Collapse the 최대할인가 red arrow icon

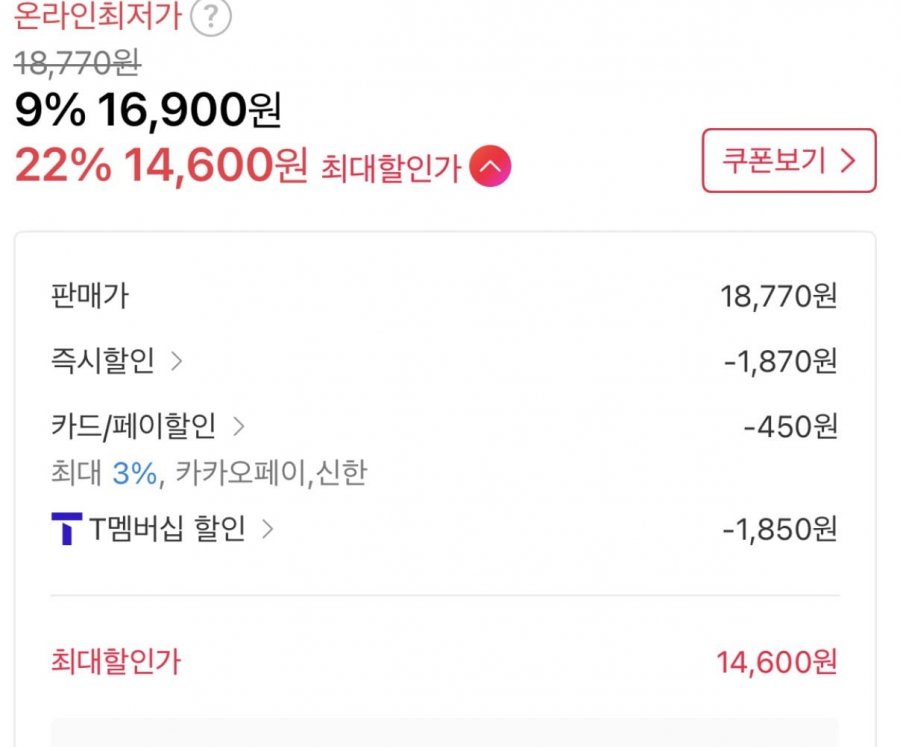point(491,167)
